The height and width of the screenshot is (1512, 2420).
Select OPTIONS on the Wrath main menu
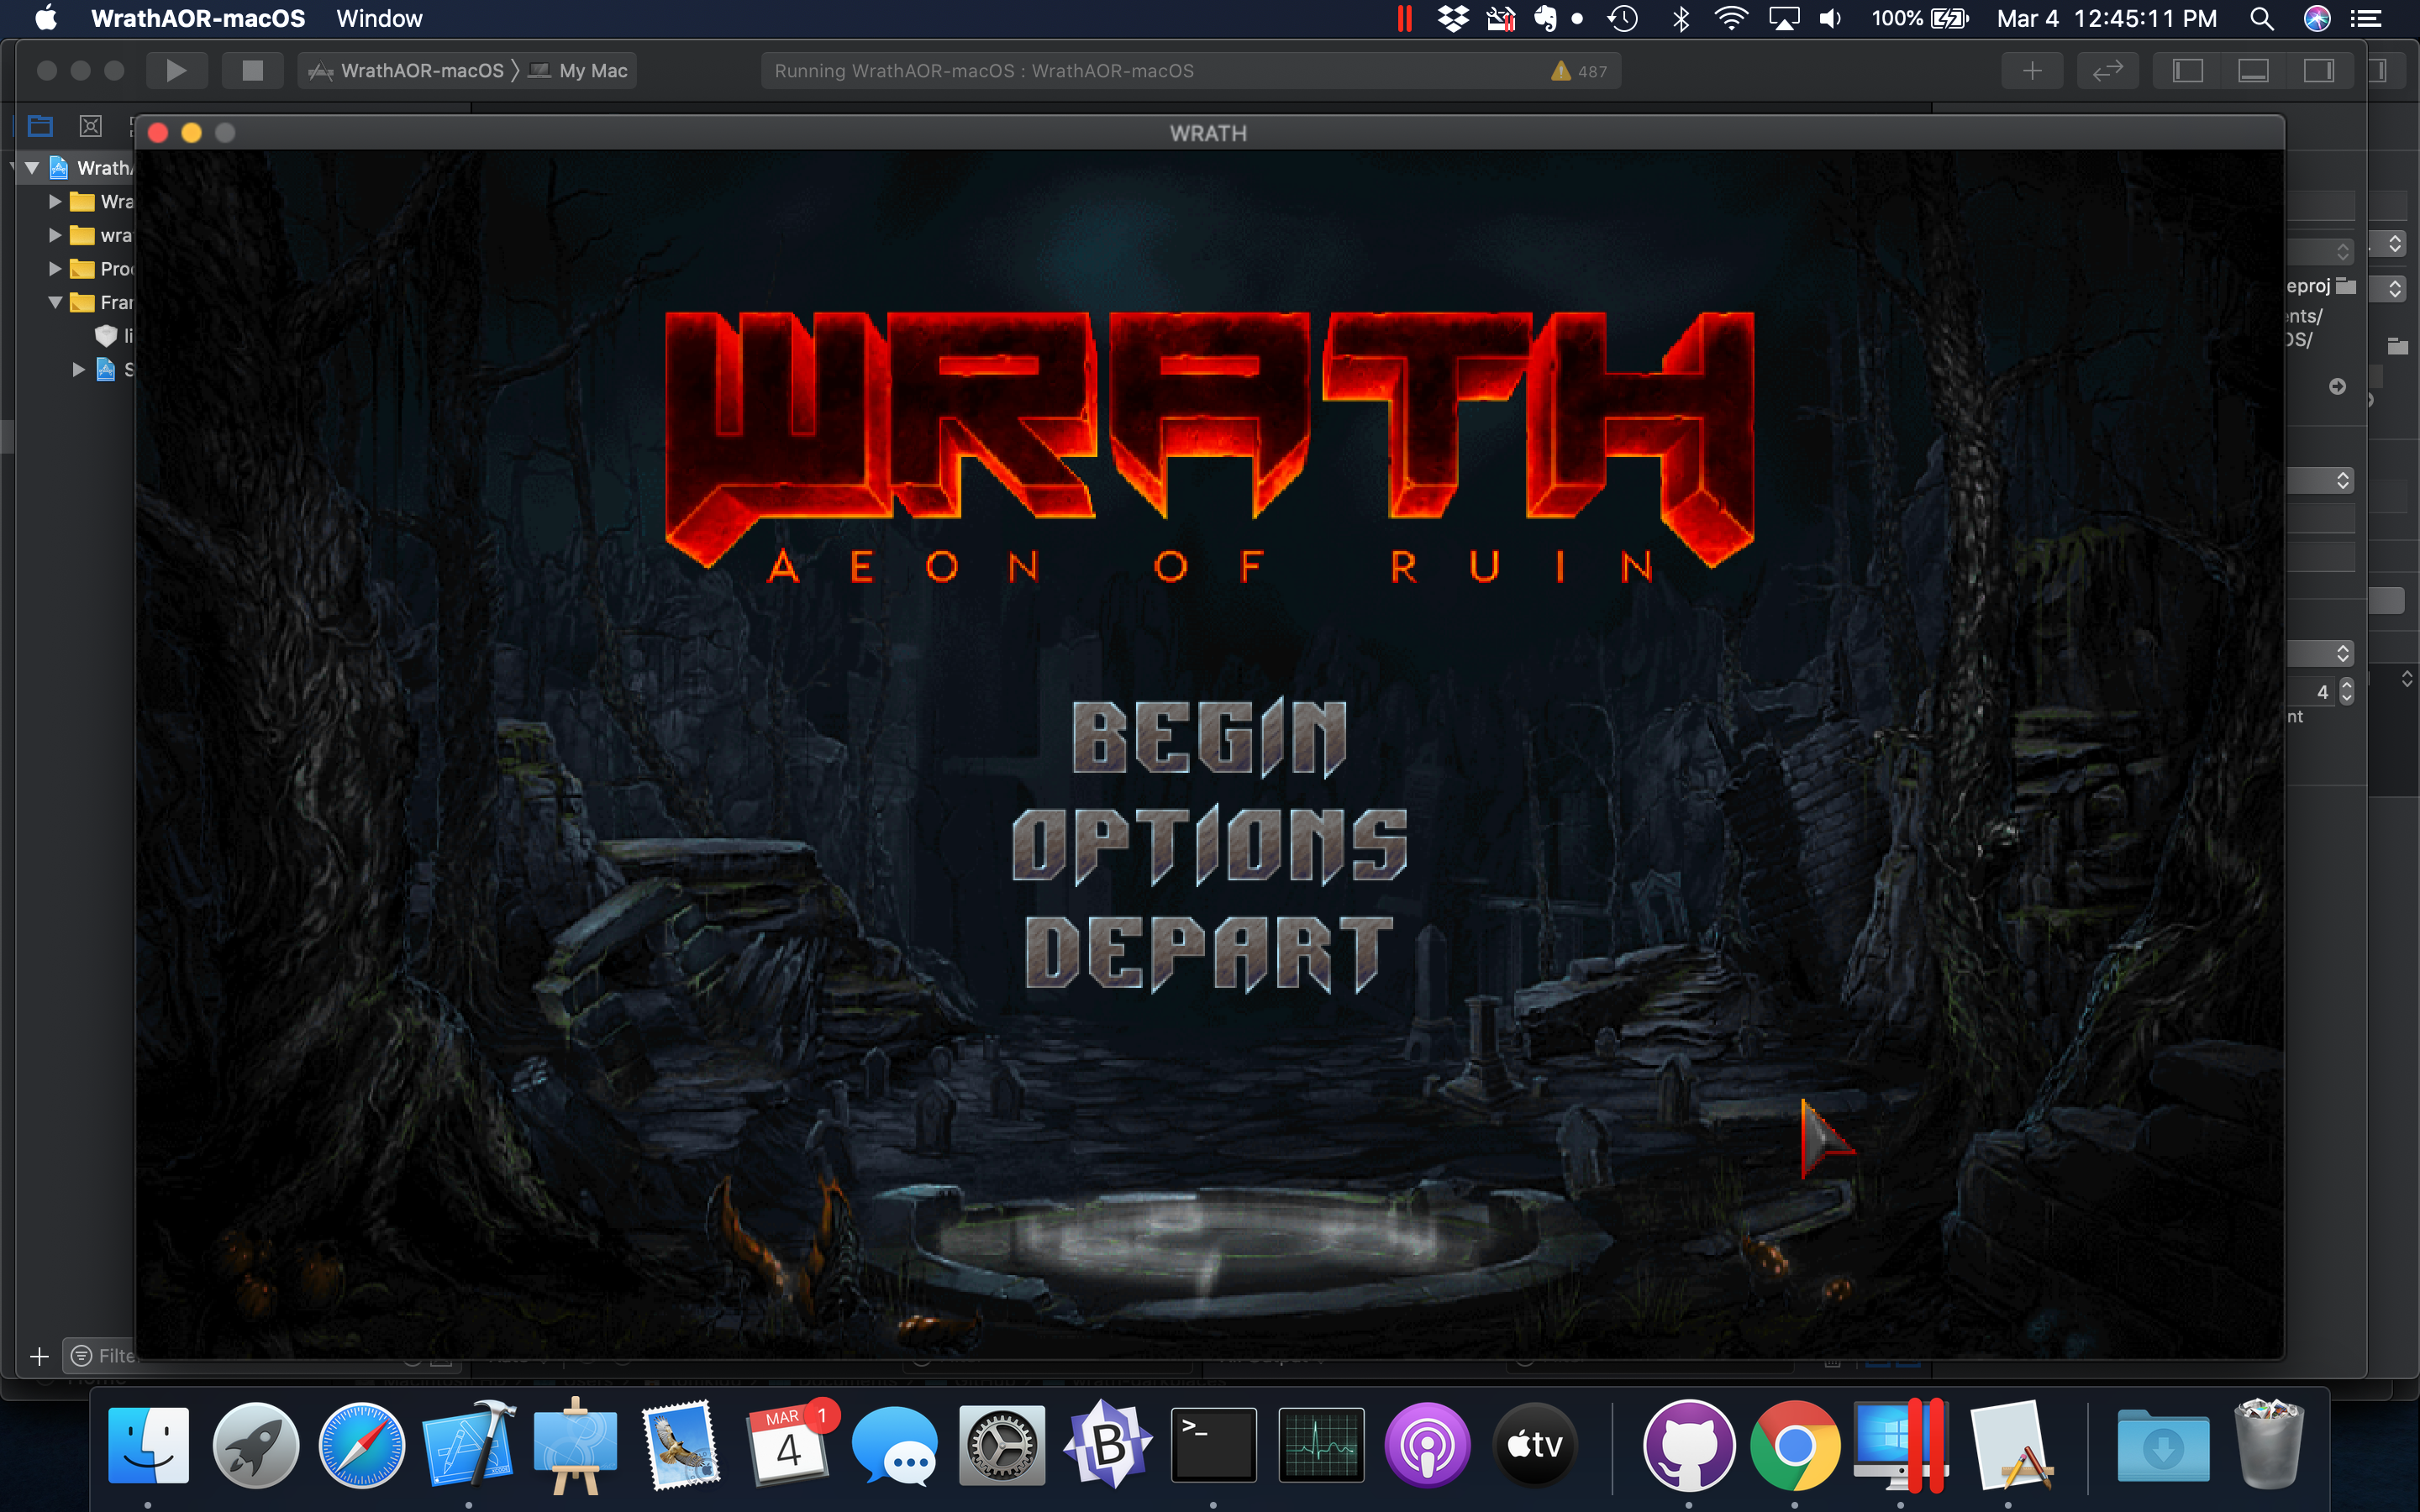point(1209,845)
